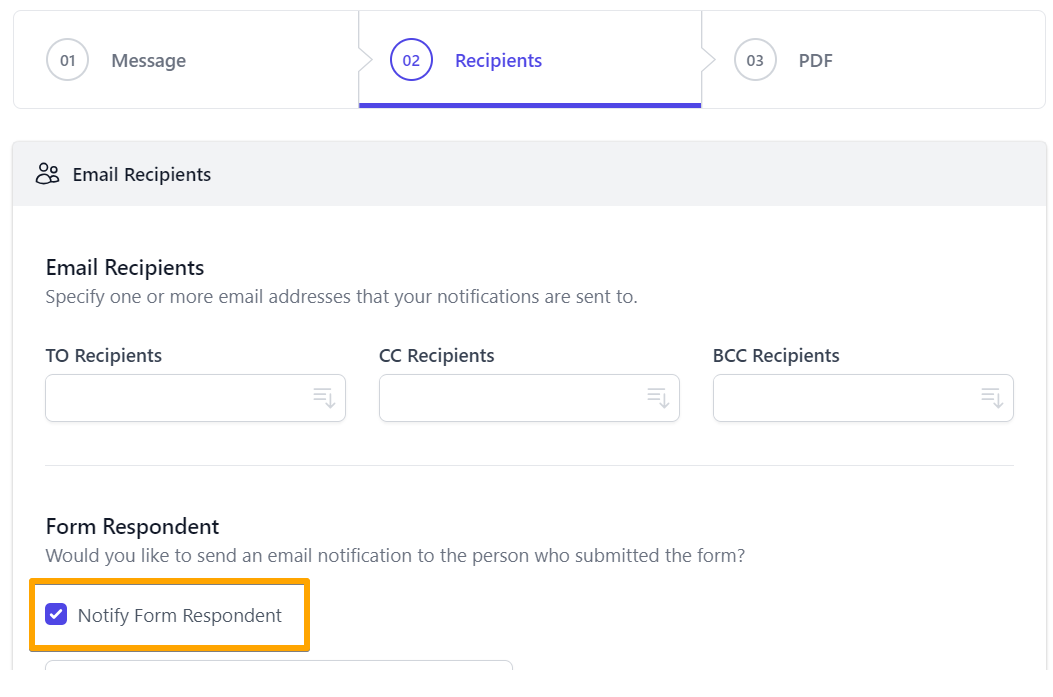
Task: Uncheck the Notify Form Respondent checkbox
Action: coord(57,615)
